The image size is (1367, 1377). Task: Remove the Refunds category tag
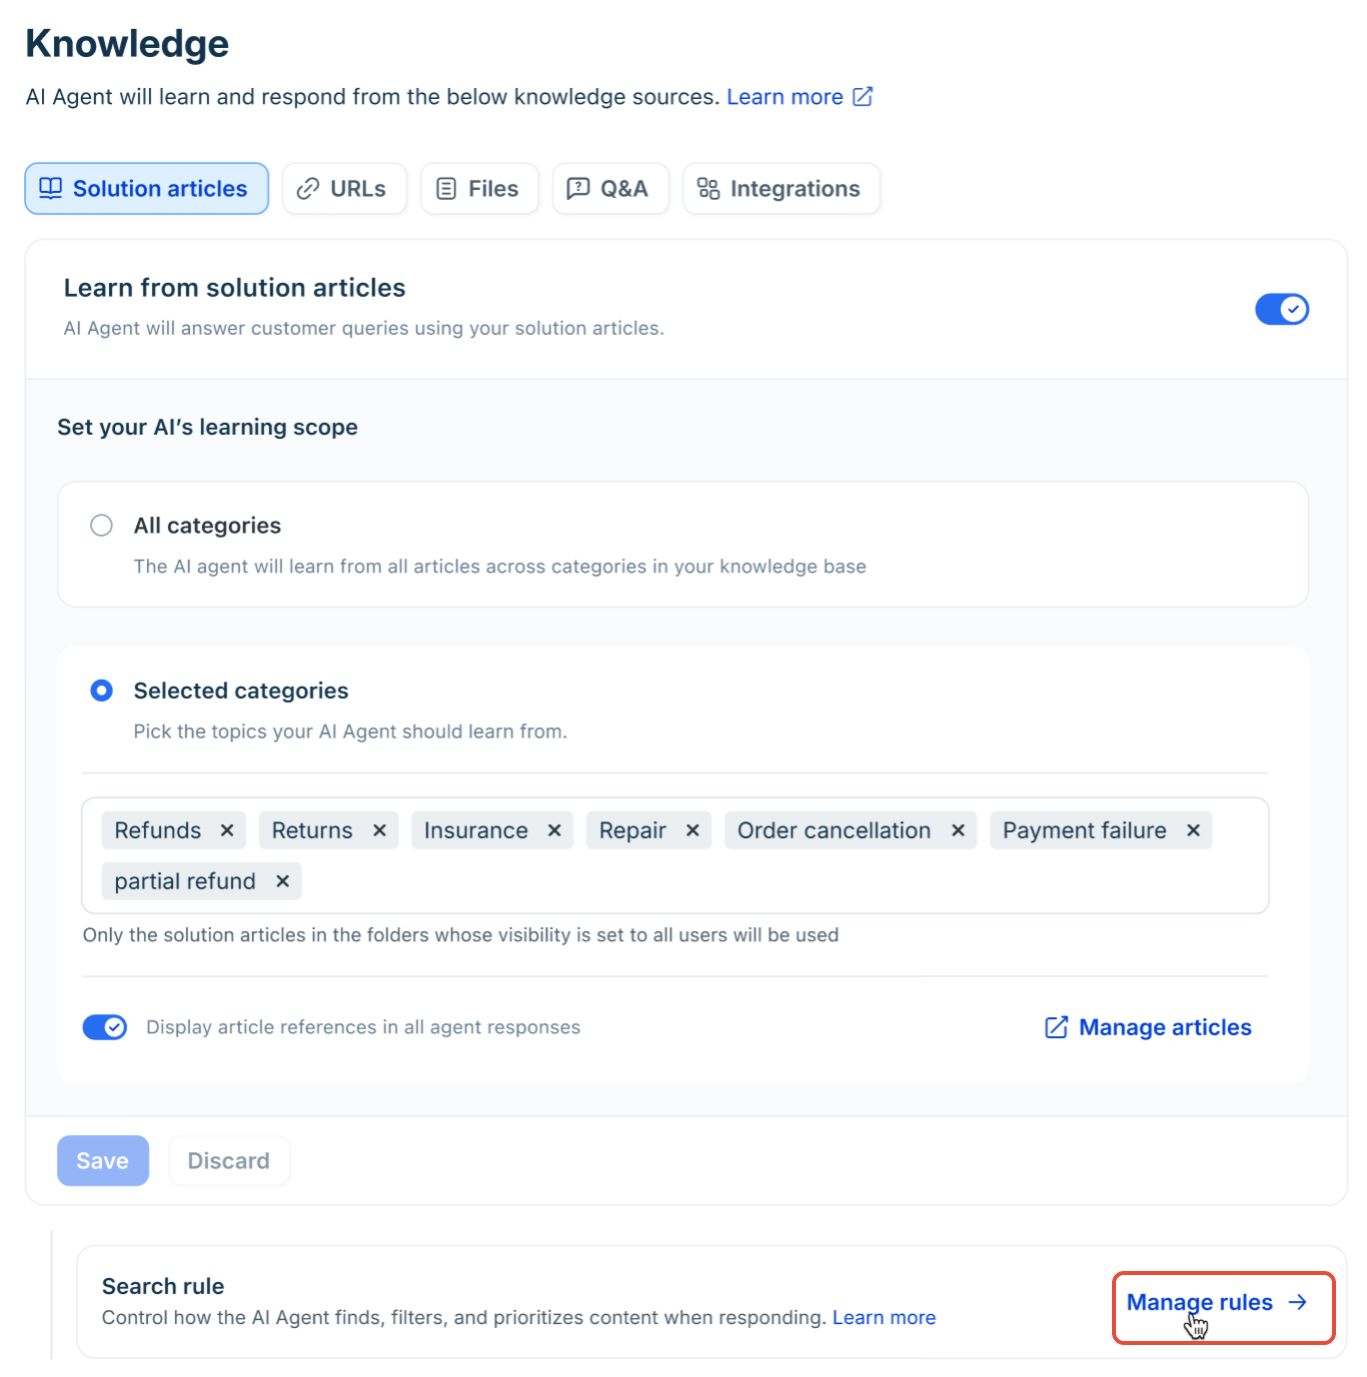(x=227, y=831)
